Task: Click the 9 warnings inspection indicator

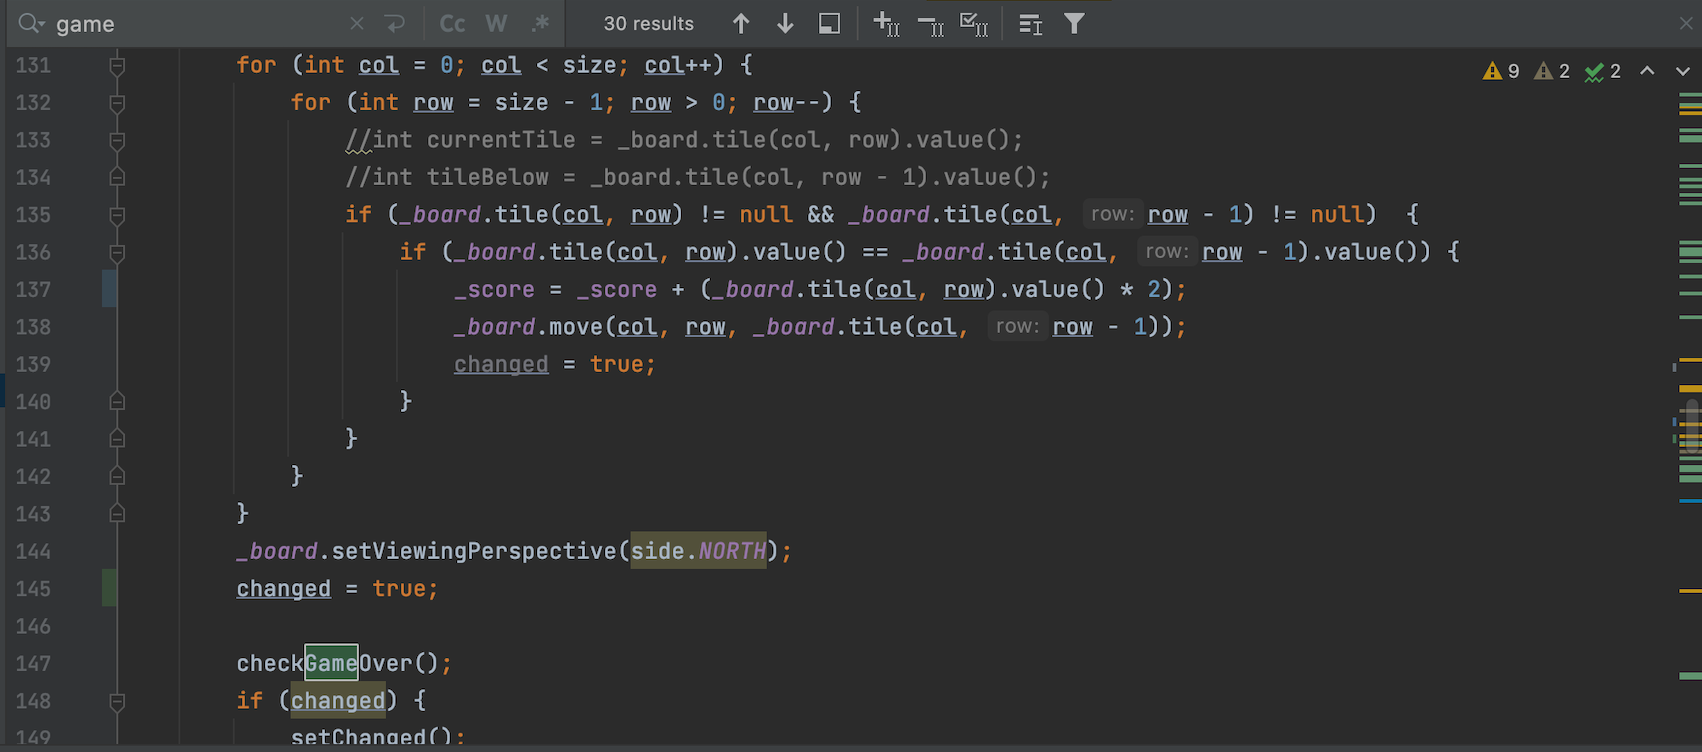Action: pos(1502,71)
